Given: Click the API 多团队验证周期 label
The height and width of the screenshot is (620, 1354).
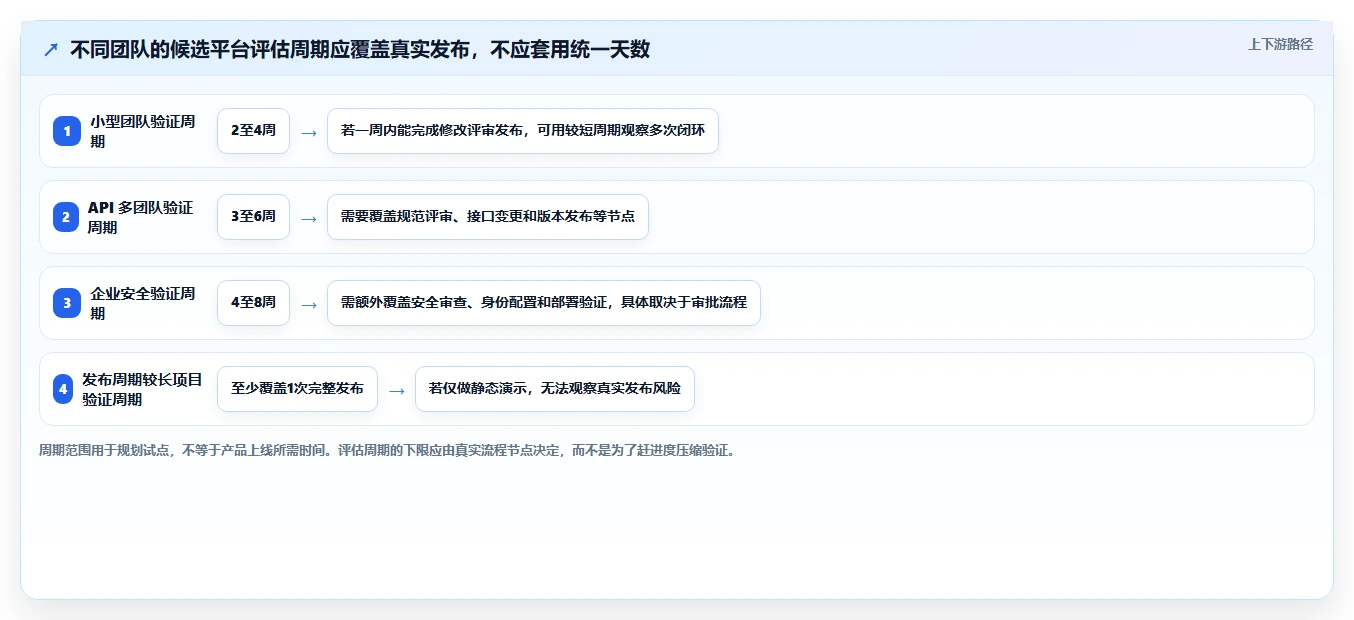Looking at the screenshot, I should 141,217.
